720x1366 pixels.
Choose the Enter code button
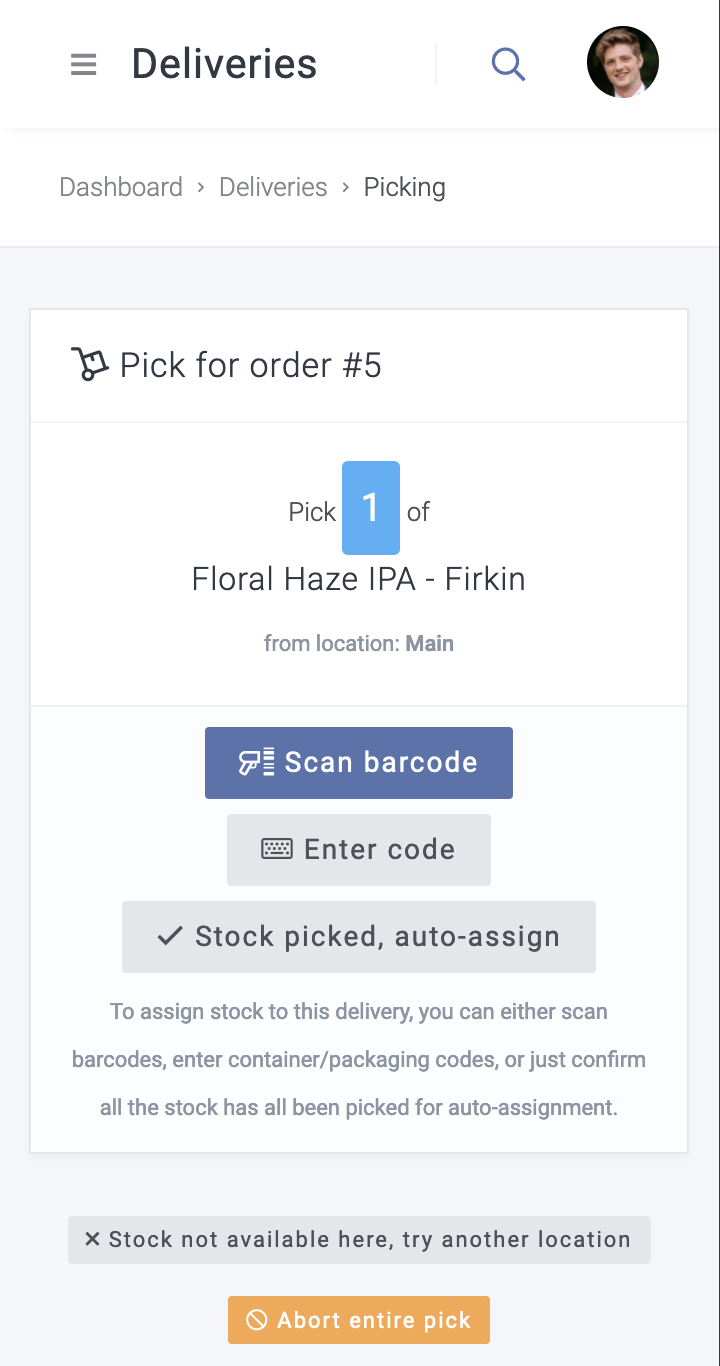pos(359,850)
